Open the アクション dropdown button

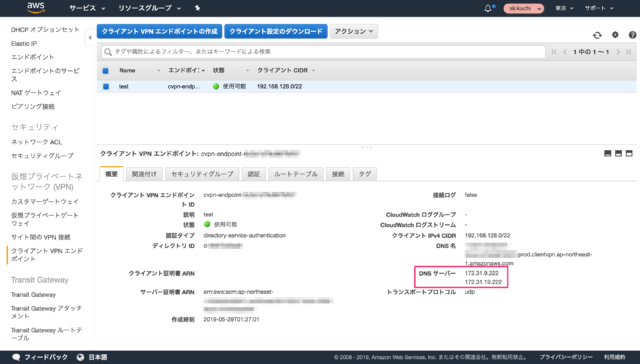(354, 31)
